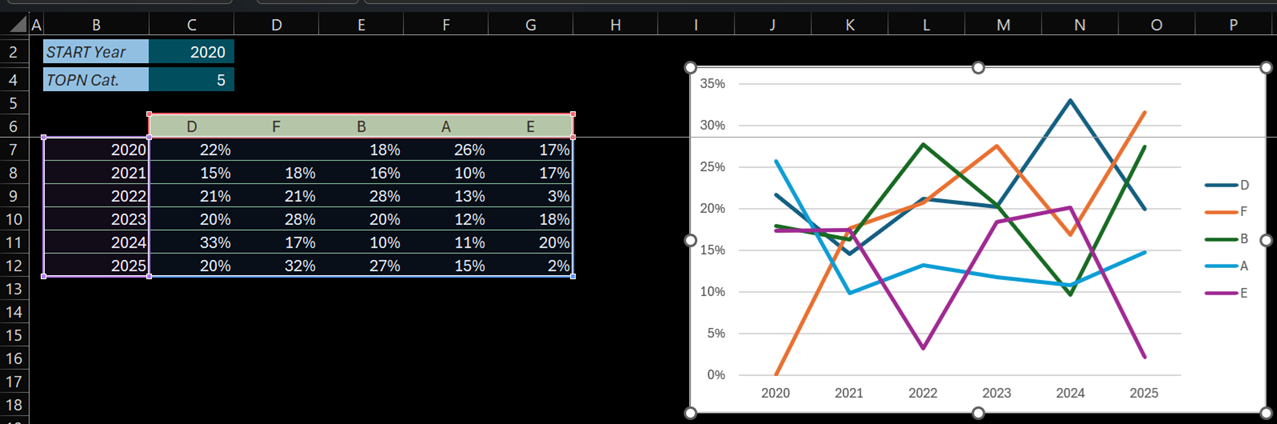Click the 2% cell in the 2025 row

(x=531, y=266)
